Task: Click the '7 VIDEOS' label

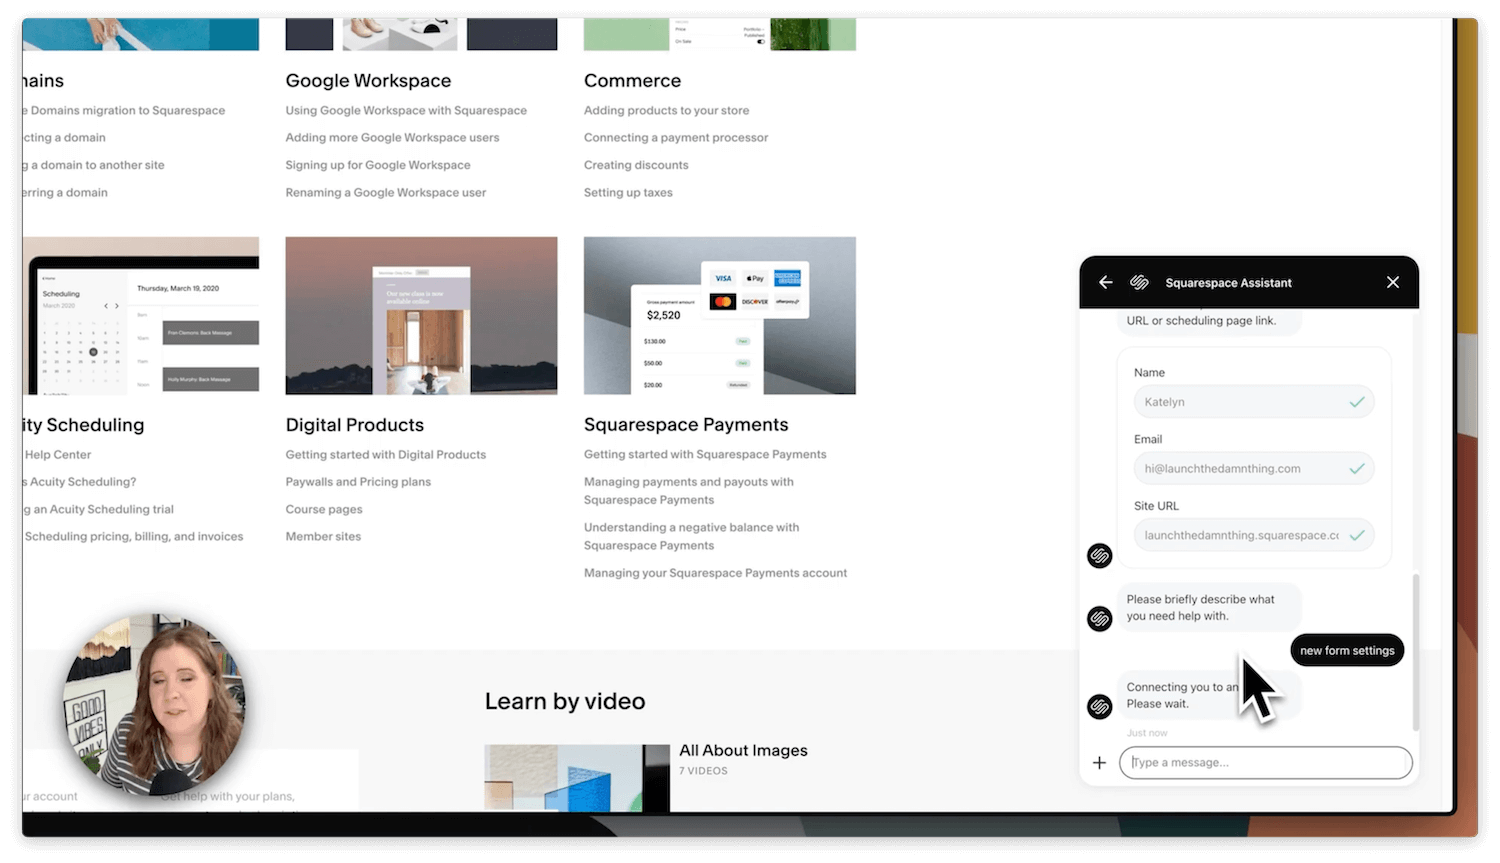Action: coord(703,771)
